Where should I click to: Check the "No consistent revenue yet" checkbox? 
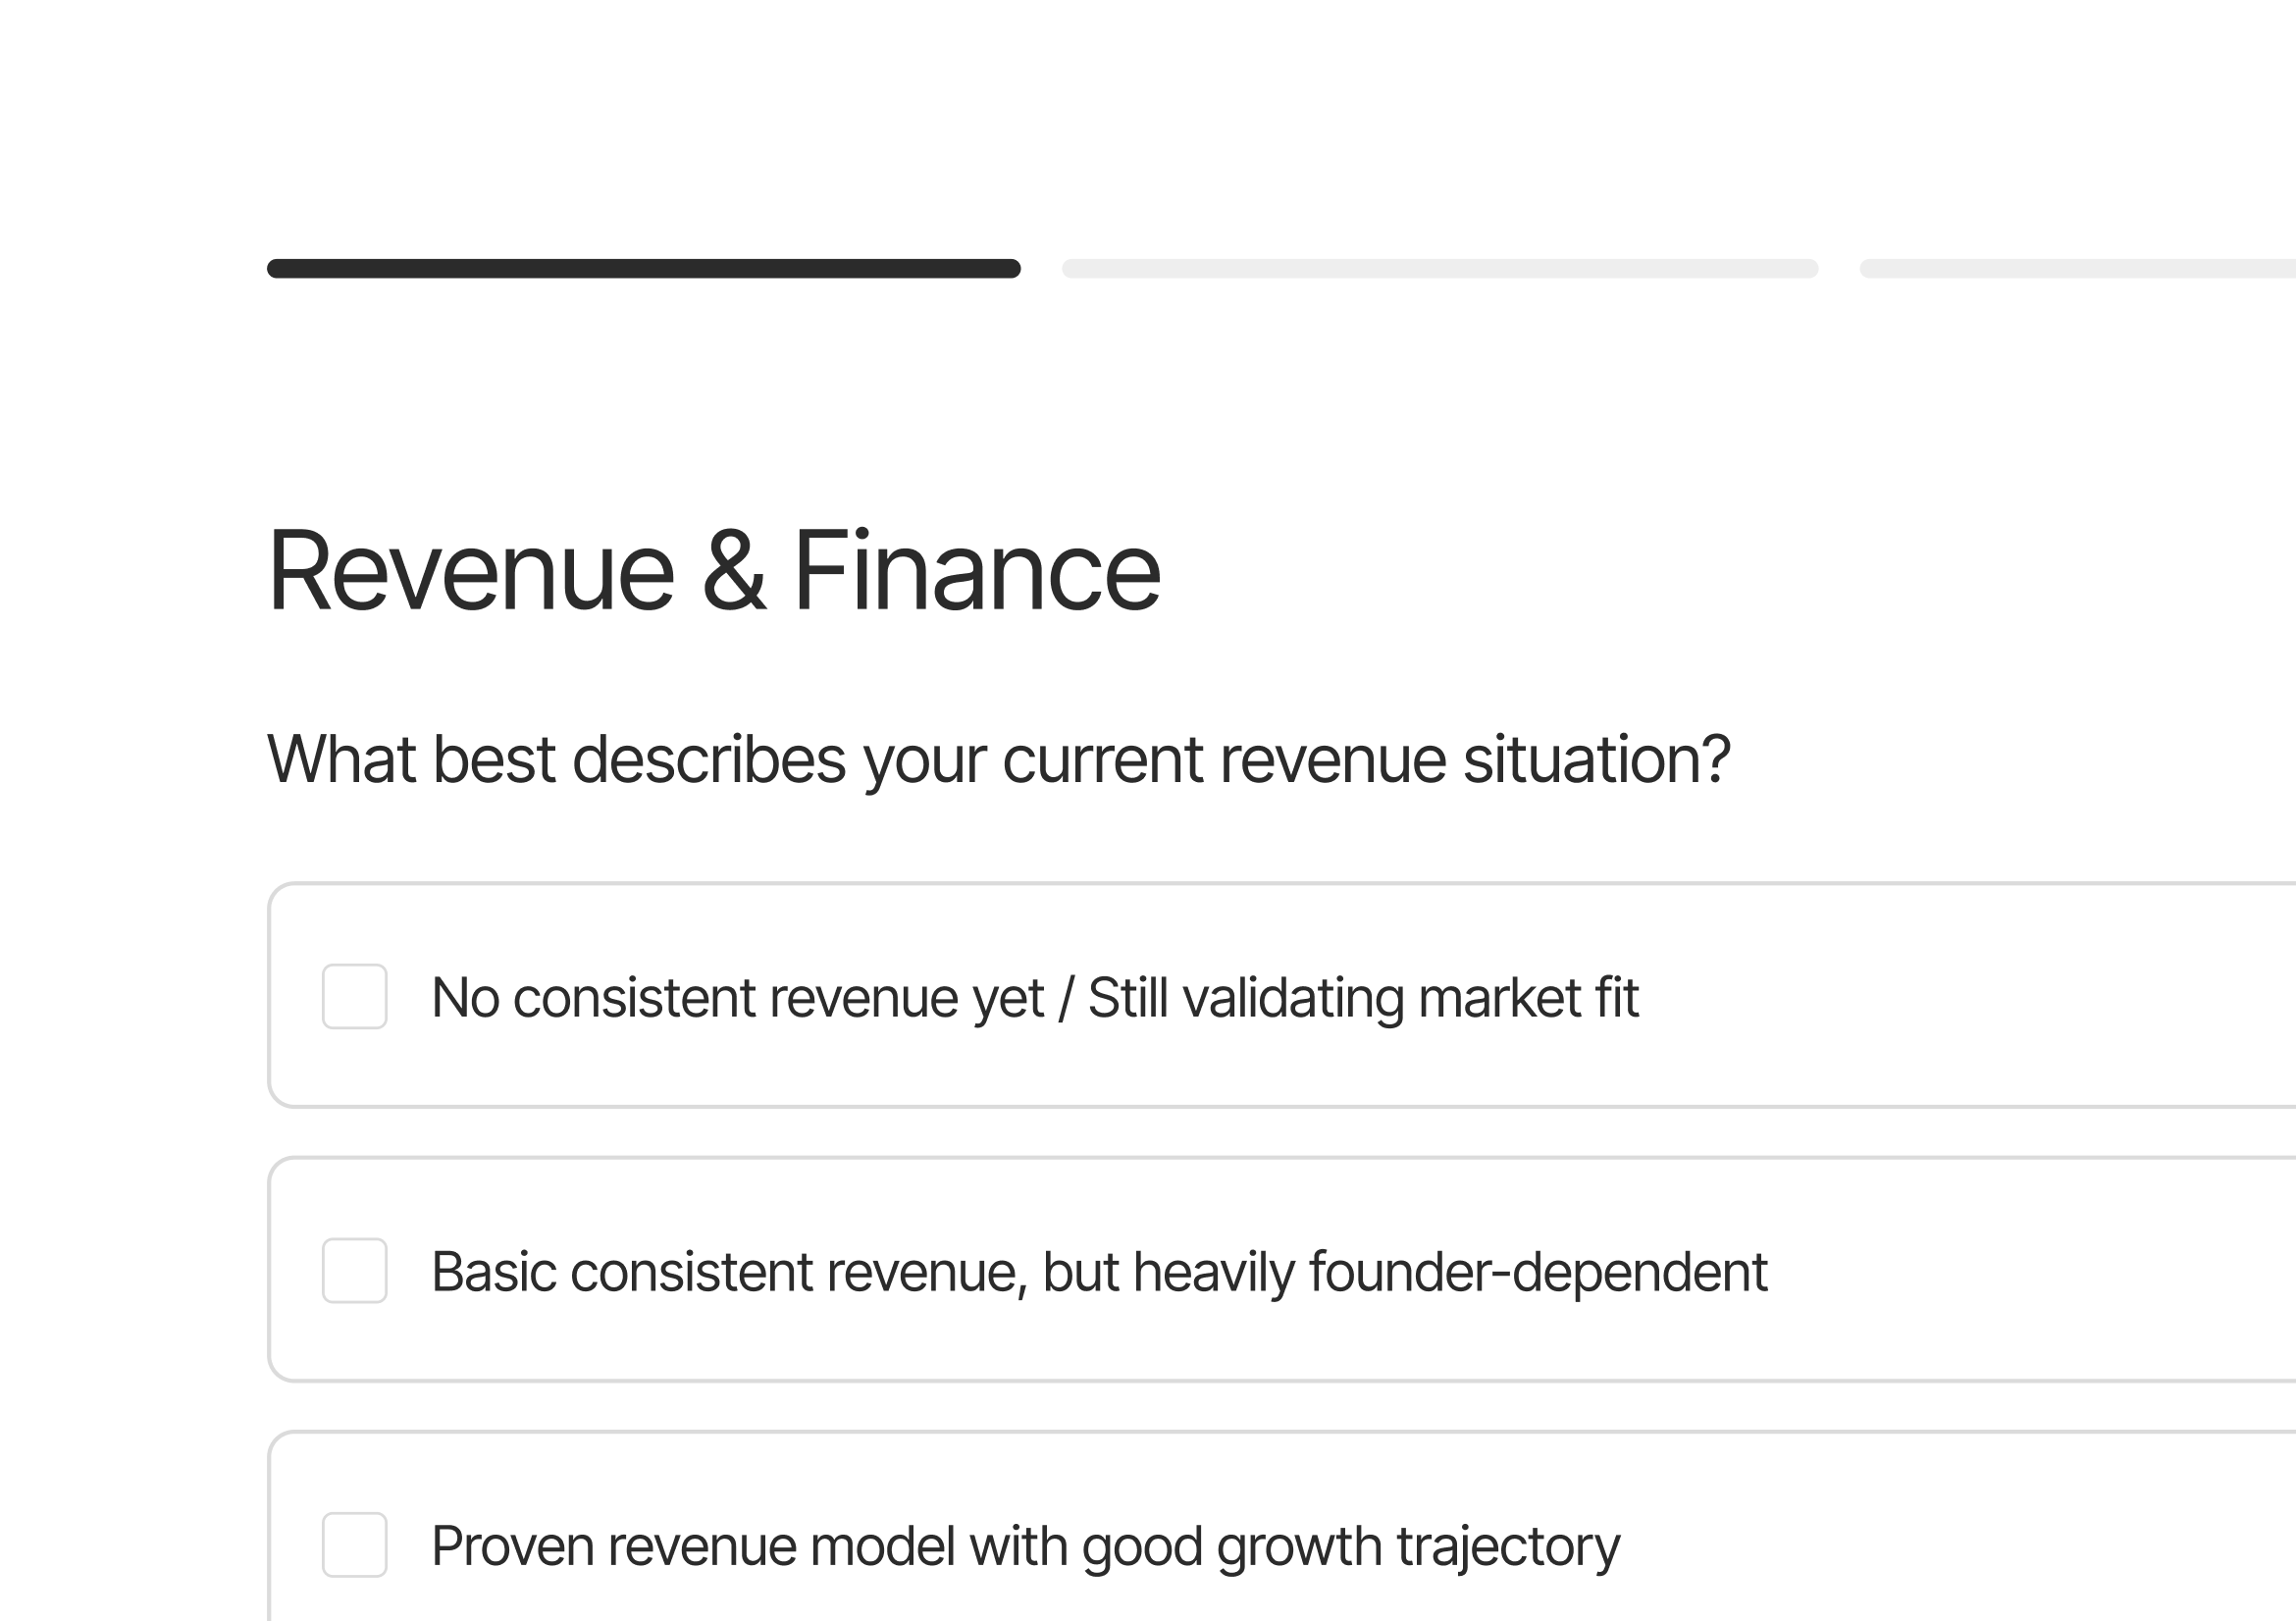coord(354,996)
